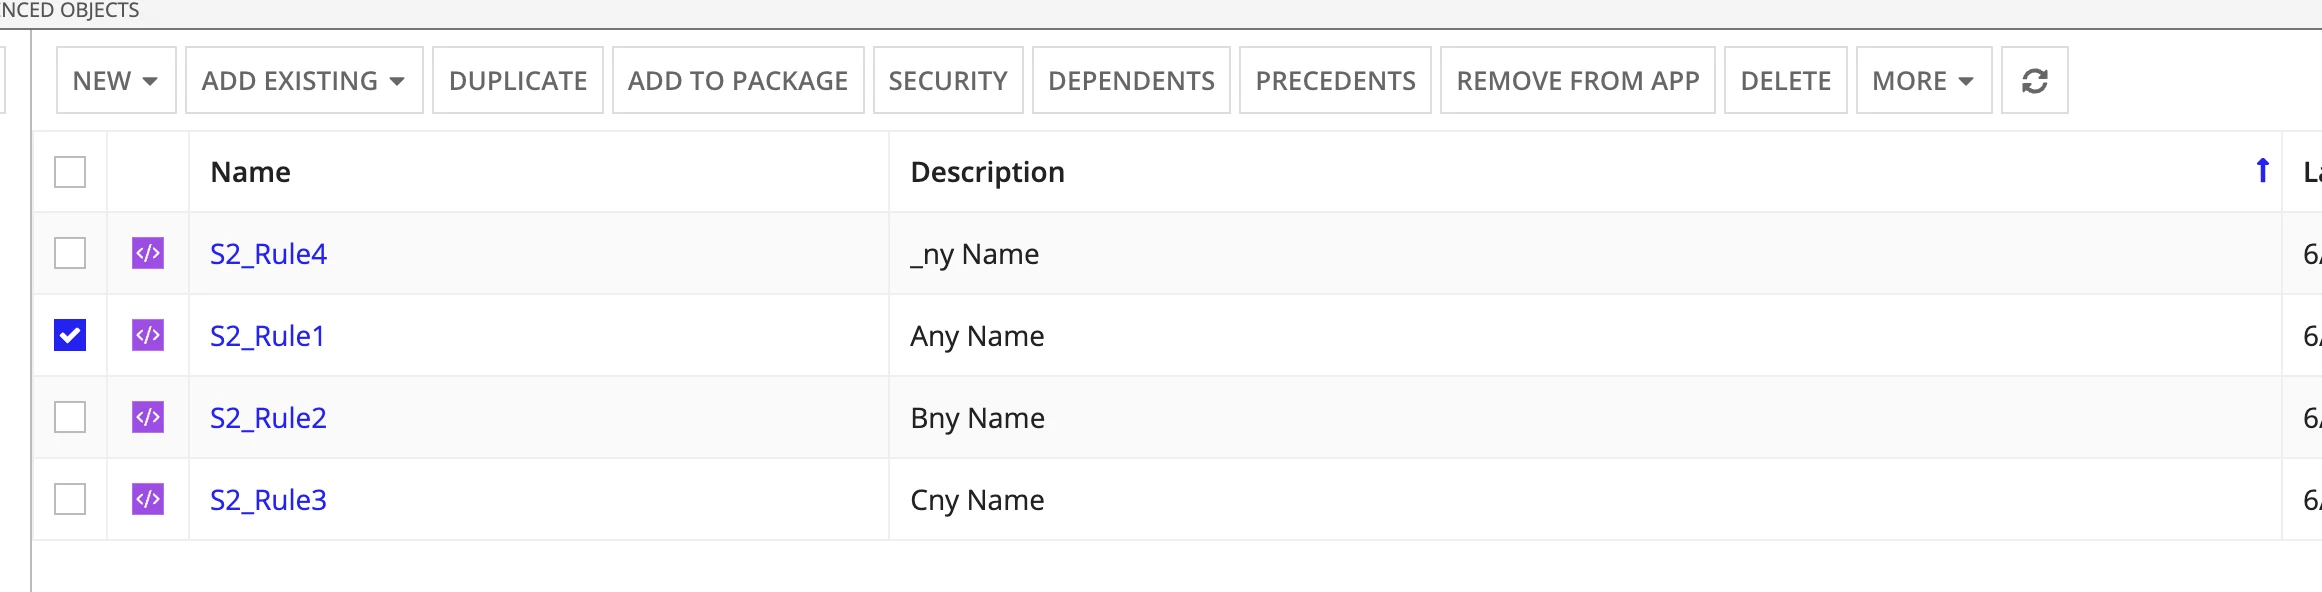This screenshot has height=592, width=2322.
Task: Click the expression rule icon for S2_Rule2
Action: click(x=148, y=417)
